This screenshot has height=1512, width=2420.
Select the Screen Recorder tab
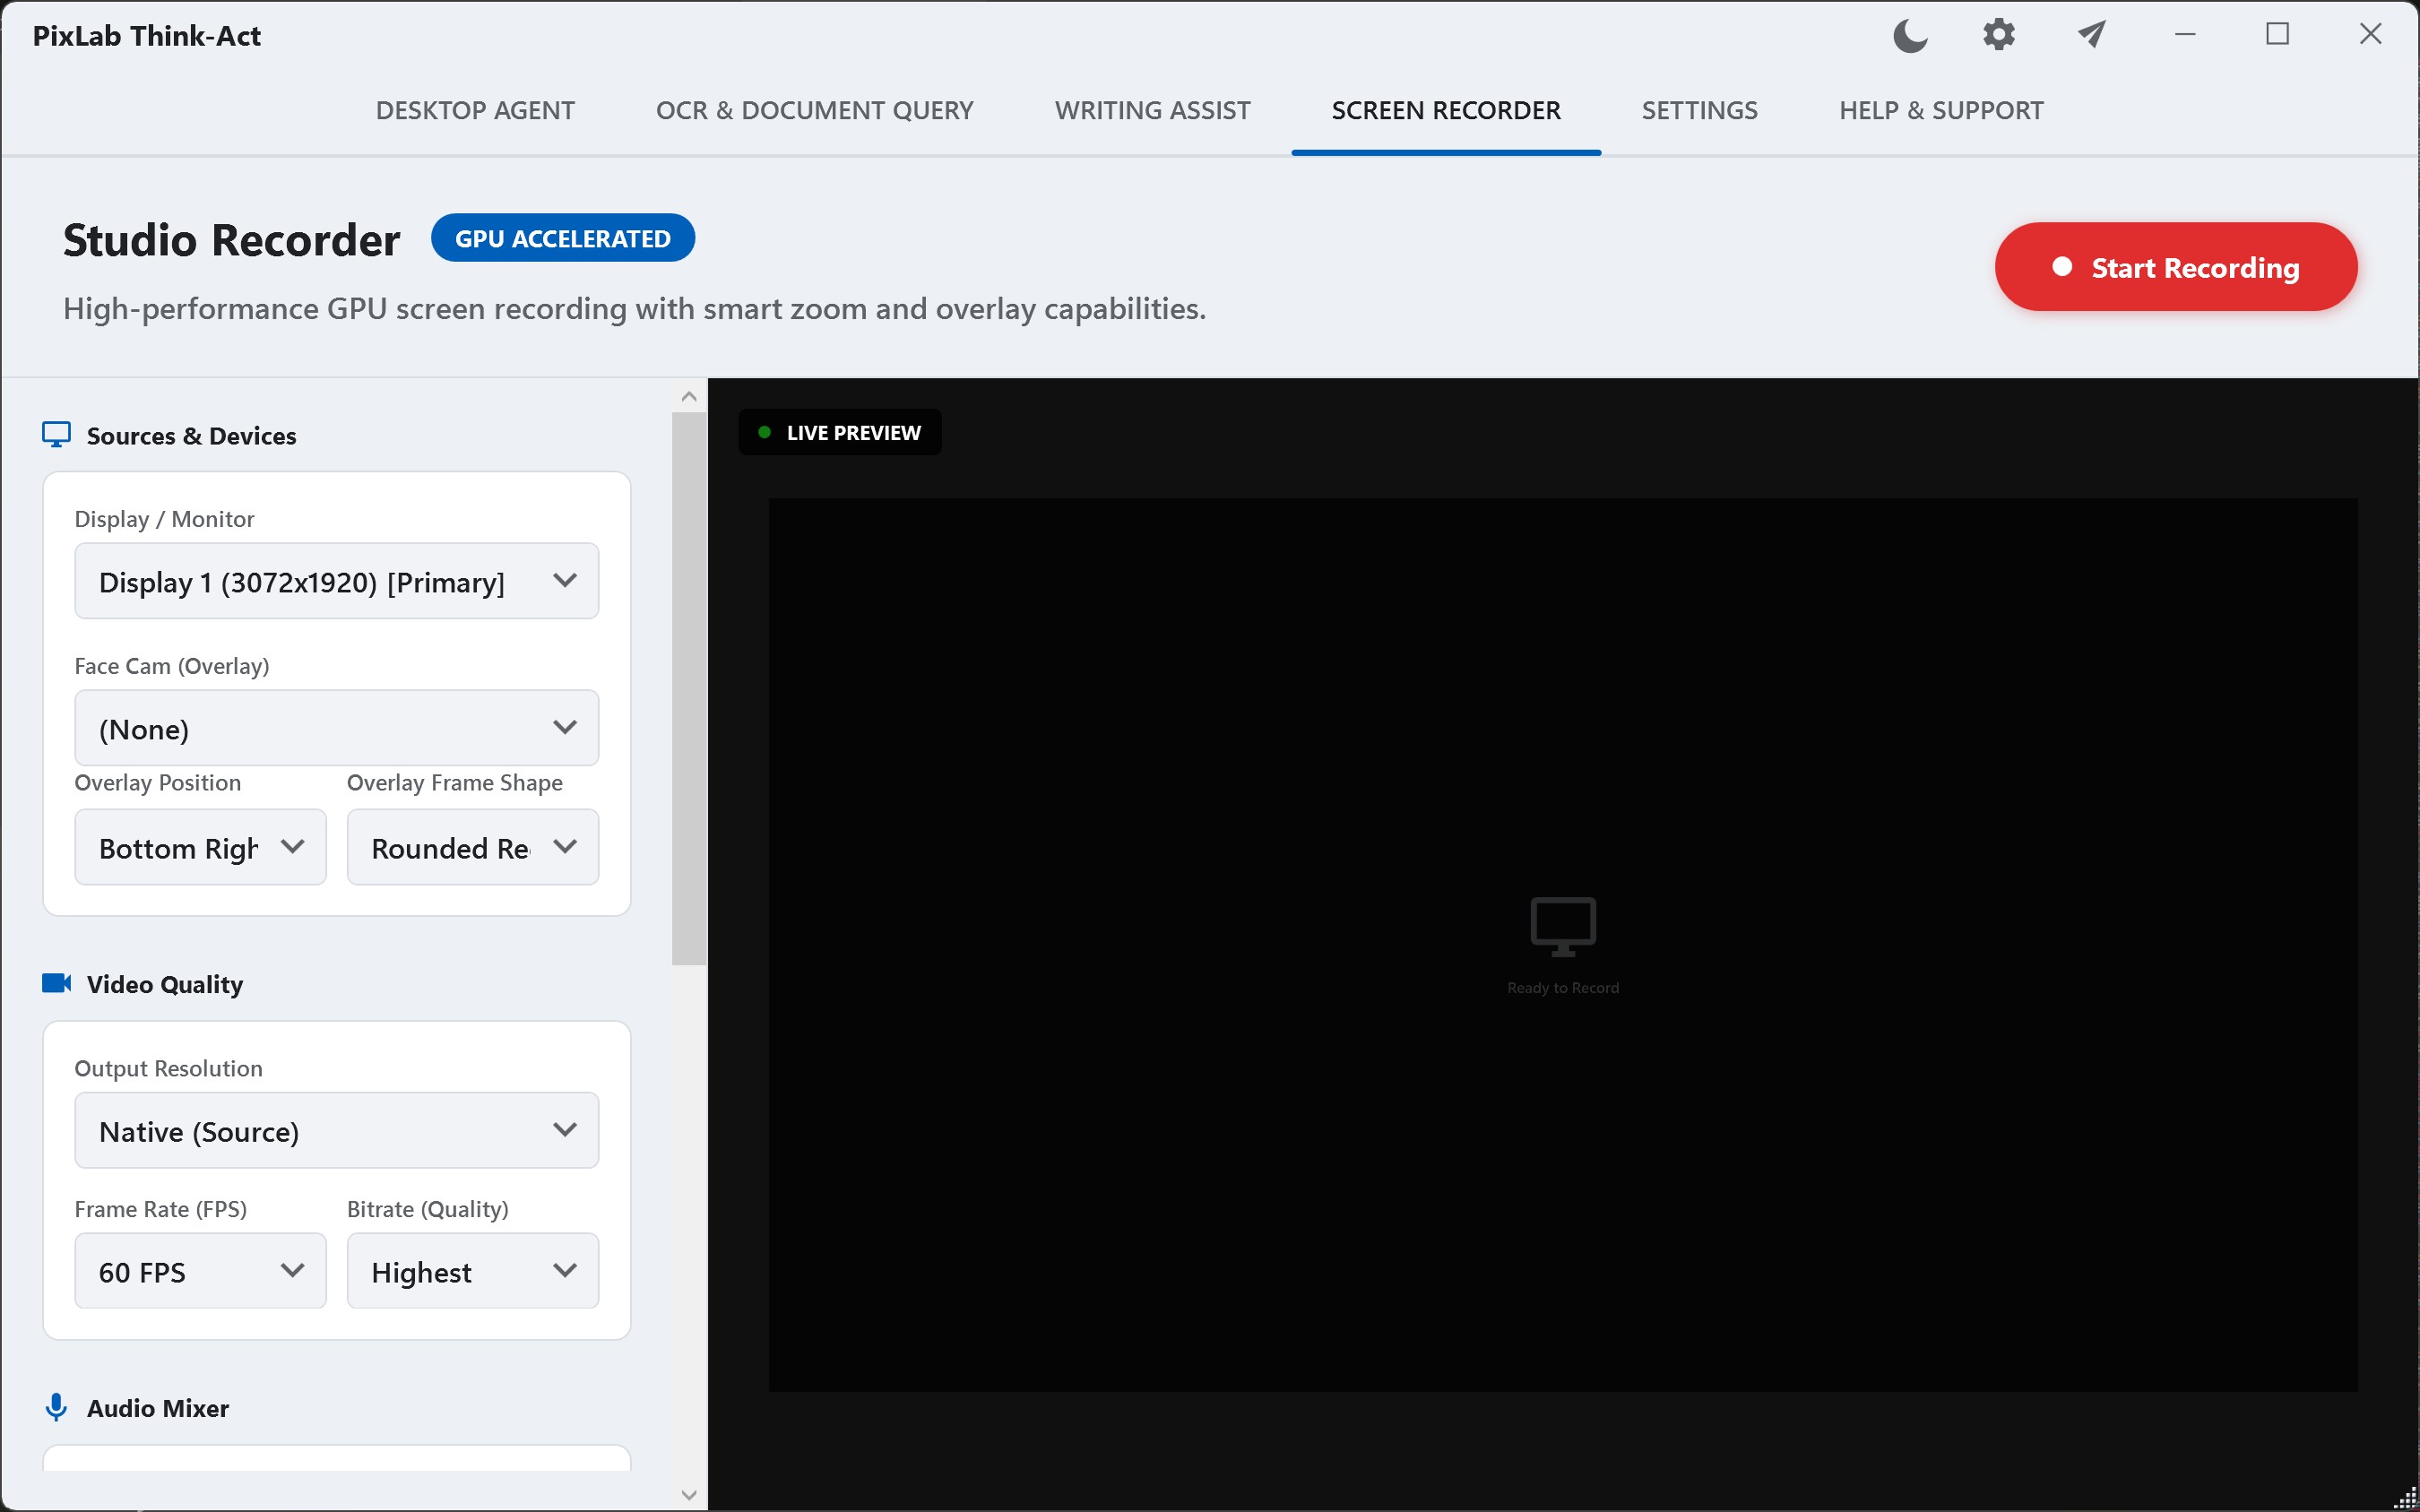[x=1445, y=110]
